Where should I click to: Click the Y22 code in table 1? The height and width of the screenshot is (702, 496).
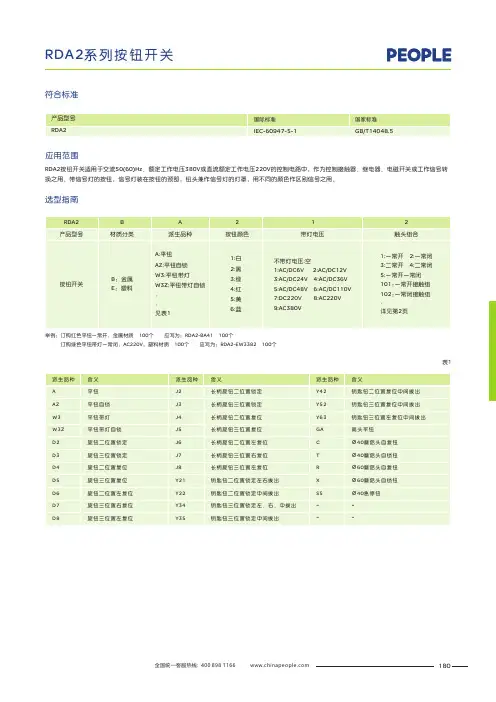pos(180,493)
